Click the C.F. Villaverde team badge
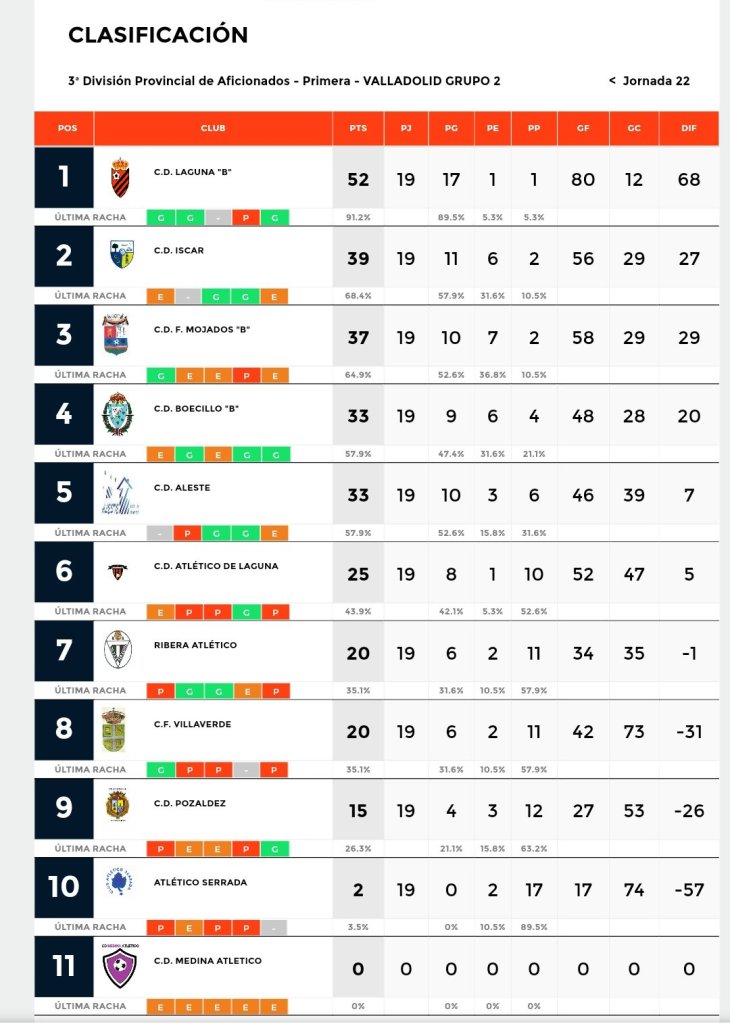This screenshot has height=1024, width=730. pos(115,729)
